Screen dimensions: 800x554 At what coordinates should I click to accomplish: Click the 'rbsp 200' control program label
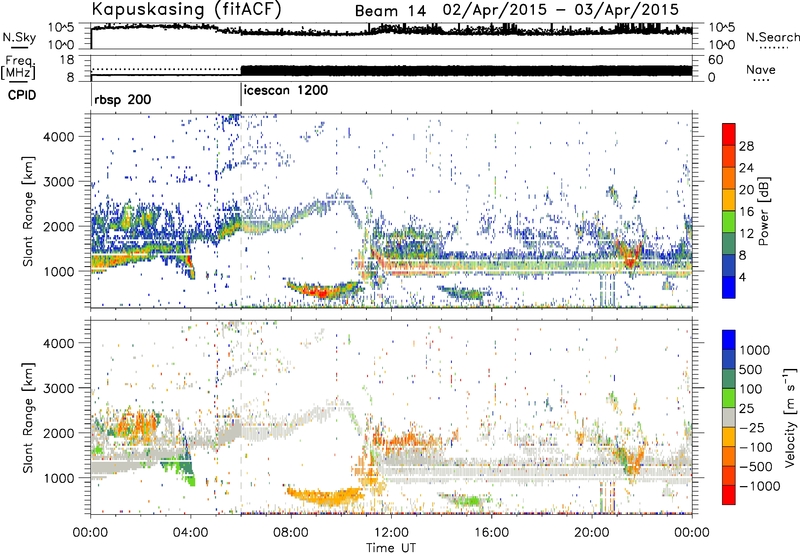tap(122, 99)
